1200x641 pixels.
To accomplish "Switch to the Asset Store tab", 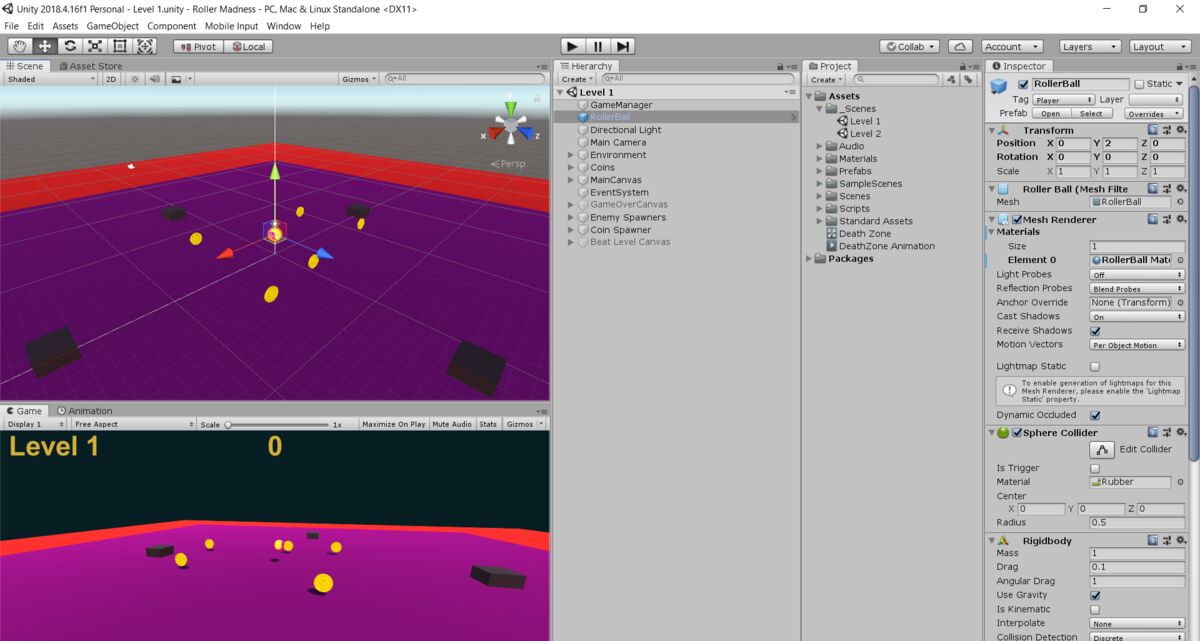I will [x=89, y=66].
